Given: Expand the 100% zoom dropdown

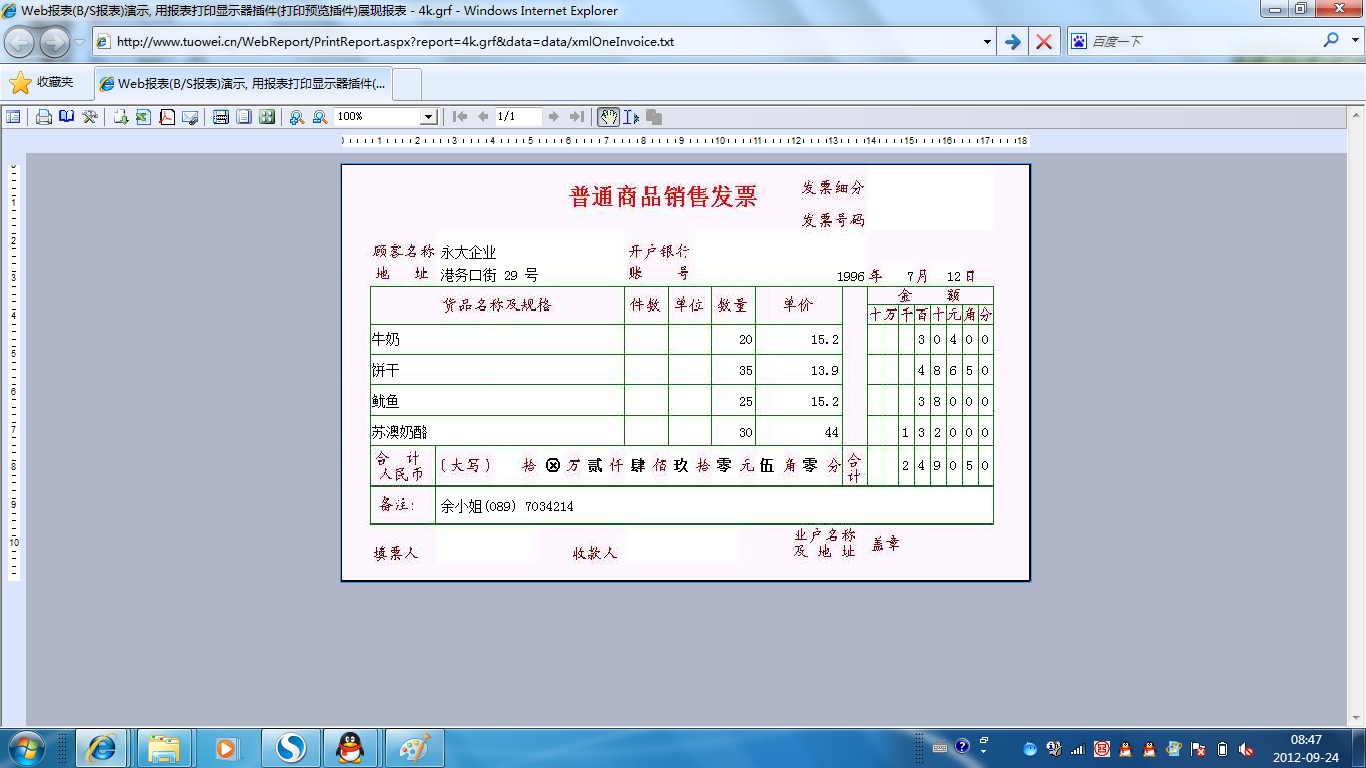Looking at the screenshot, I should pos(428,117).
